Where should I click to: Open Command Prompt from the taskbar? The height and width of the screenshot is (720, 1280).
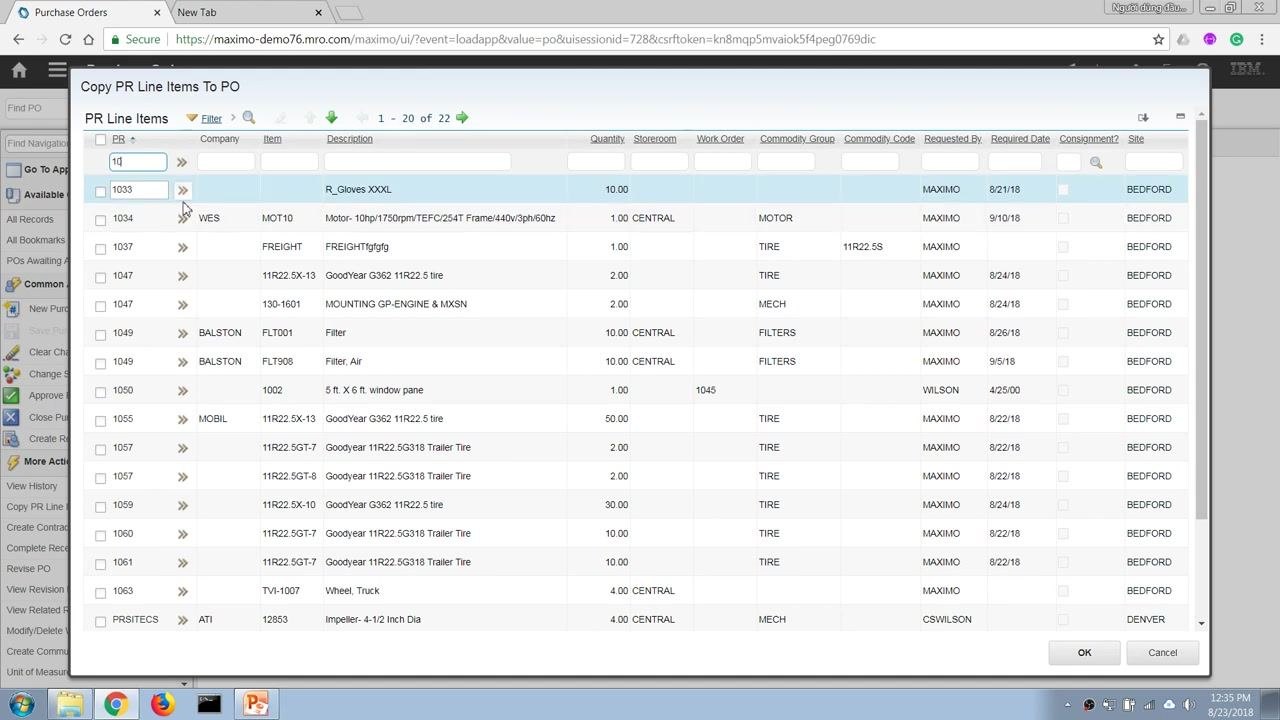(x=209, y=704)
